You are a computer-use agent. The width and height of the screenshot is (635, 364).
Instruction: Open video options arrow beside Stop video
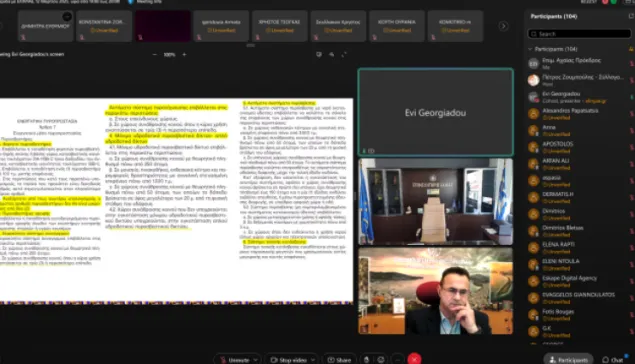tap(313, 360)
